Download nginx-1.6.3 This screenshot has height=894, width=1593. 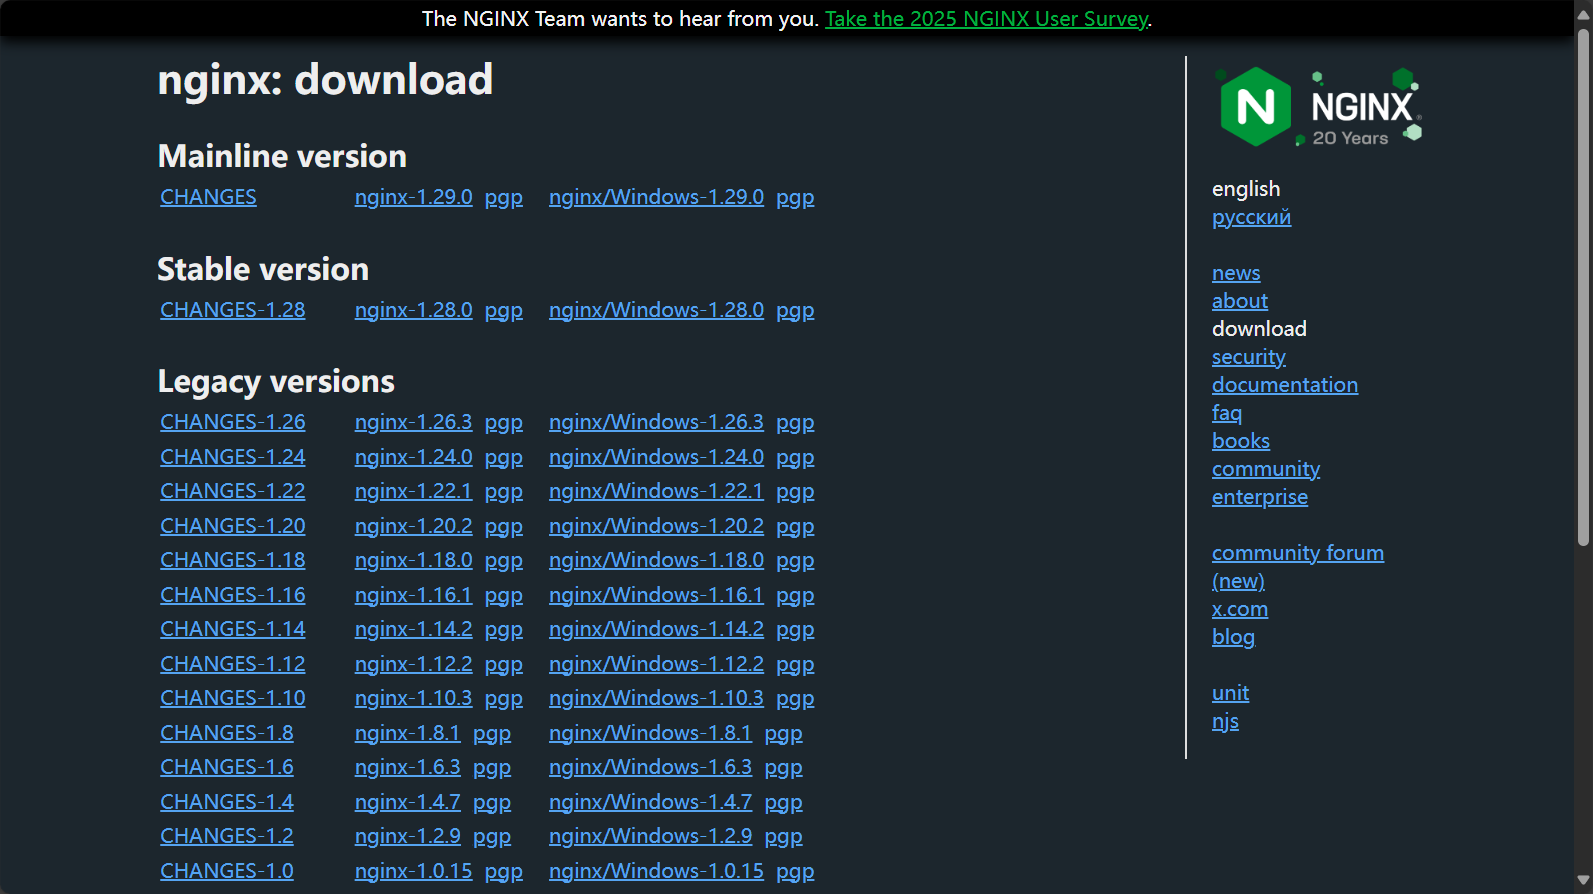tap(407, 767)
